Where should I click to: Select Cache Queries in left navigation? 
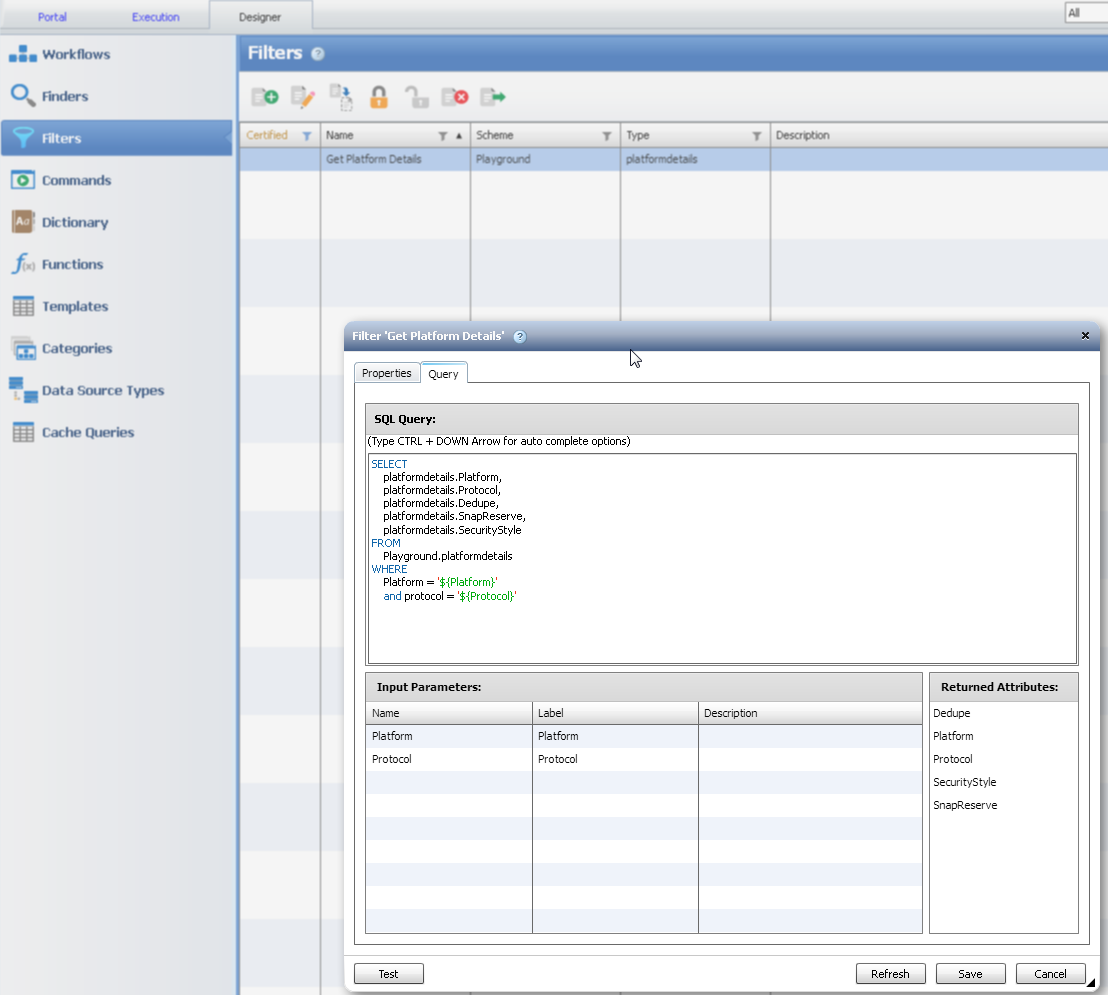click(x=87, y=432)
